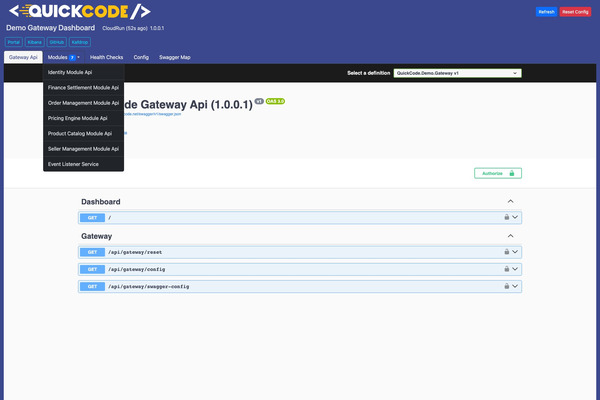Click the Refresh button
Screen dimensions: 600x400
[x=546, y=12]
